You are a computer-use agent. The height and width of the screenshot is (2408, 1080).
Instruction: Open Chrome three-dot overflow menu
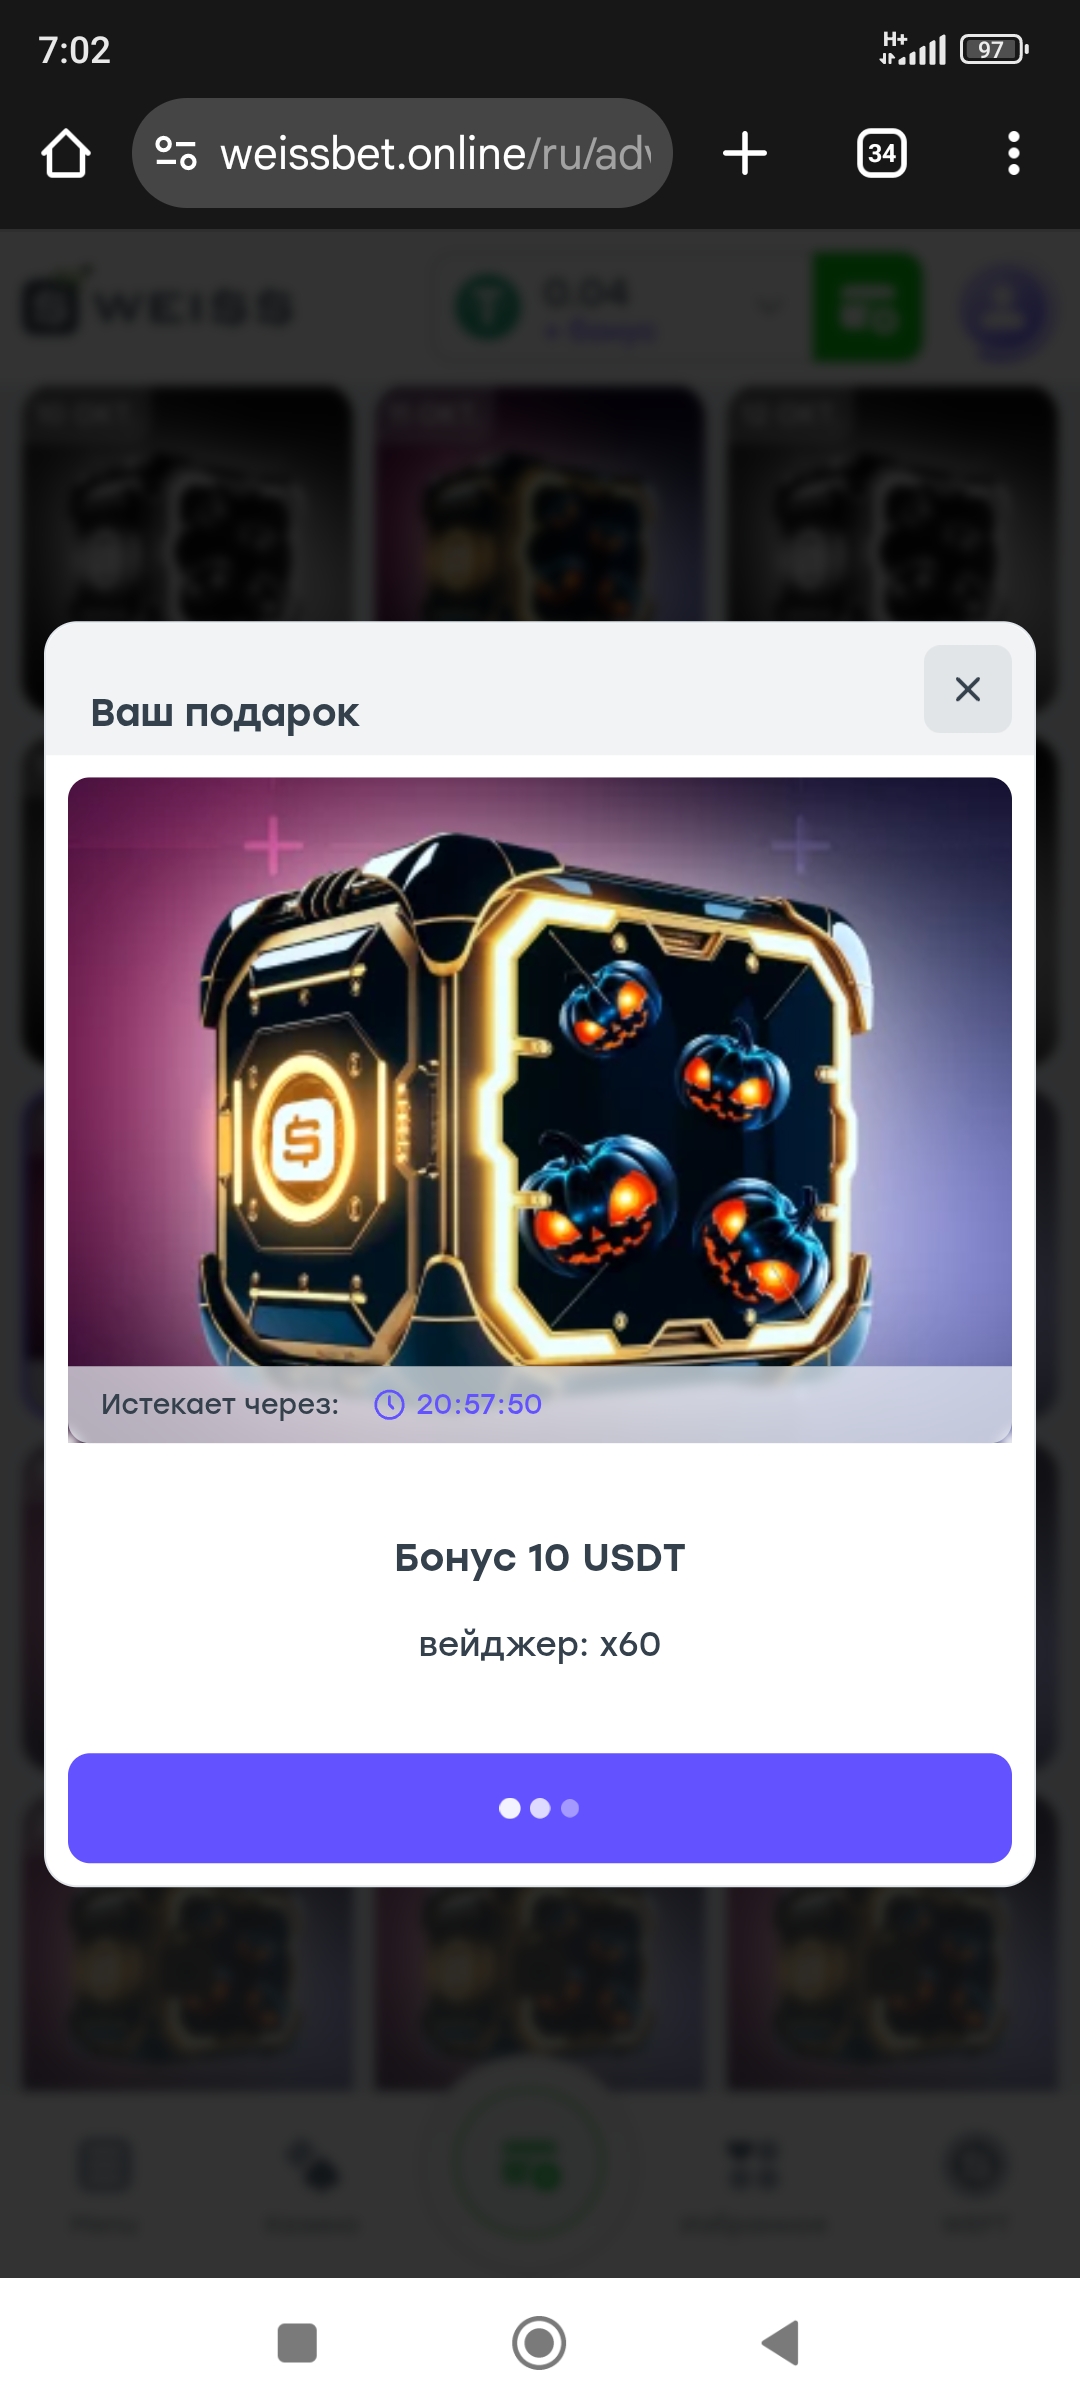[1014, 153]
